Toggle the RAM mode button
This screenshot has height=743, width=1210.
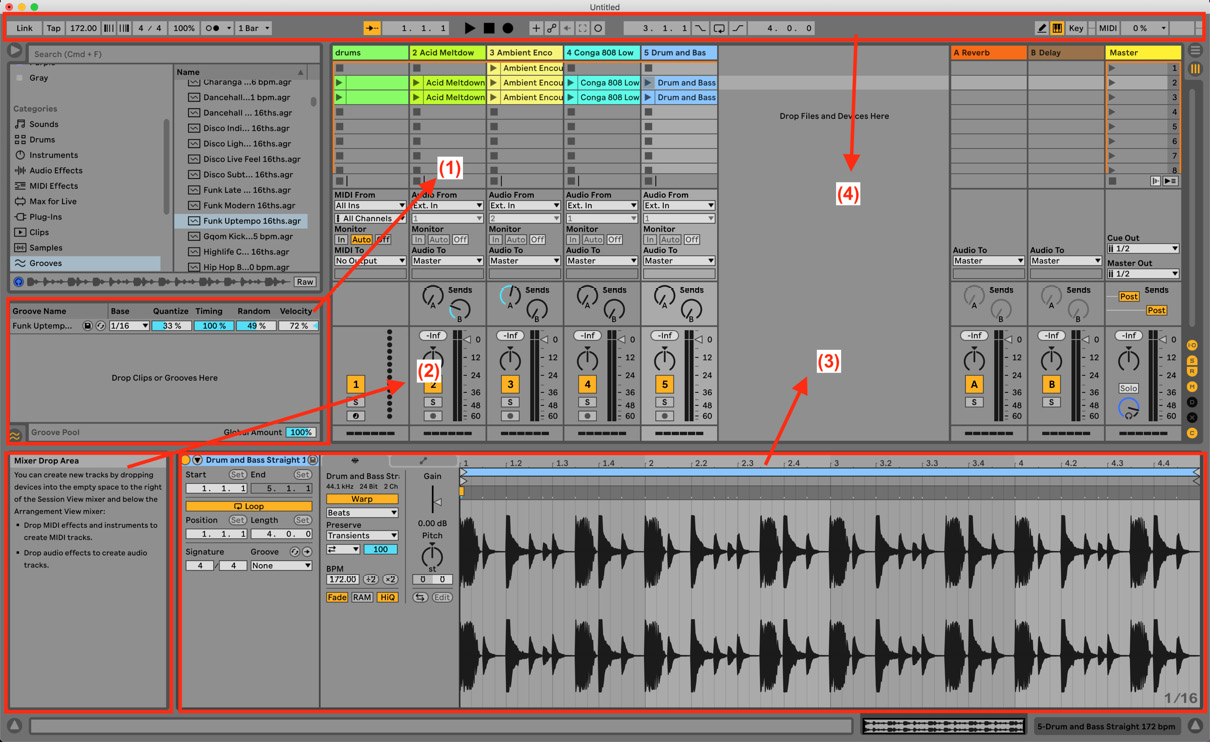362,597
